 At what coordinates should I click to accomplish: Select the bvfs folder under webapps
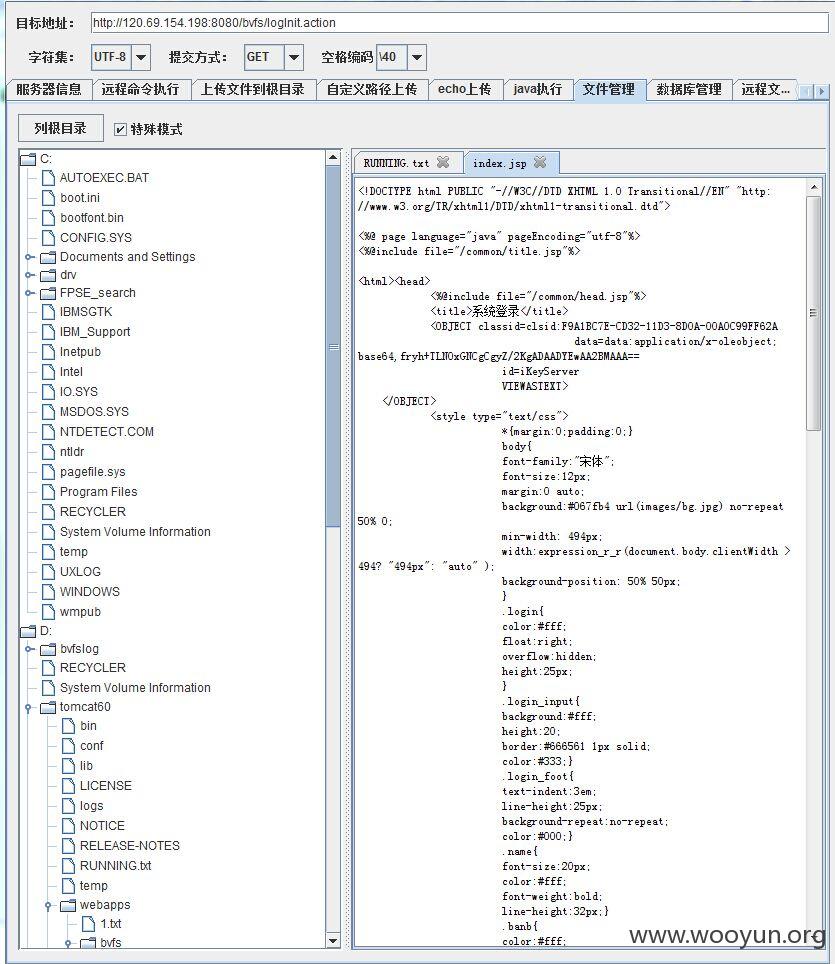tap(111, 942)
